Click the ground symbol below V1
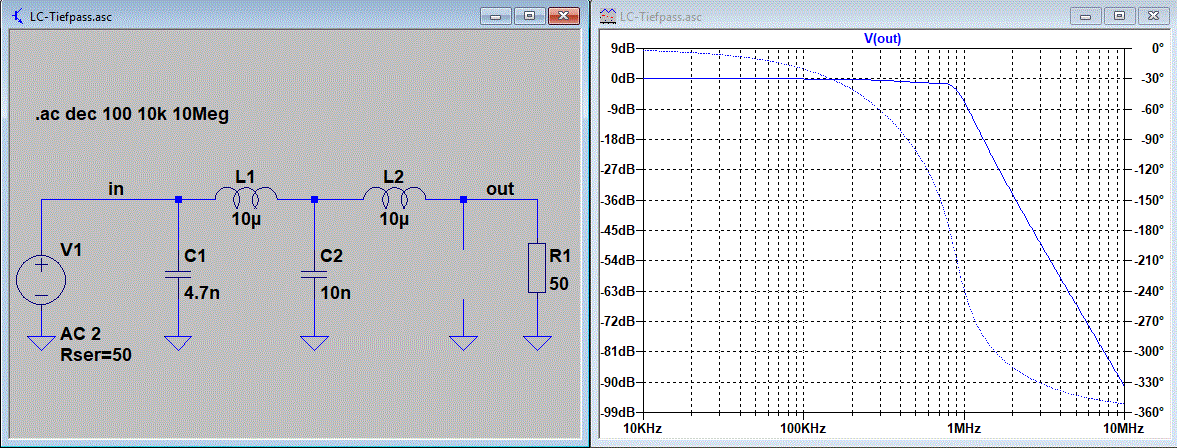Image resolution: width=1177 pixels, height=448 pixels. (x=41, y=344)
